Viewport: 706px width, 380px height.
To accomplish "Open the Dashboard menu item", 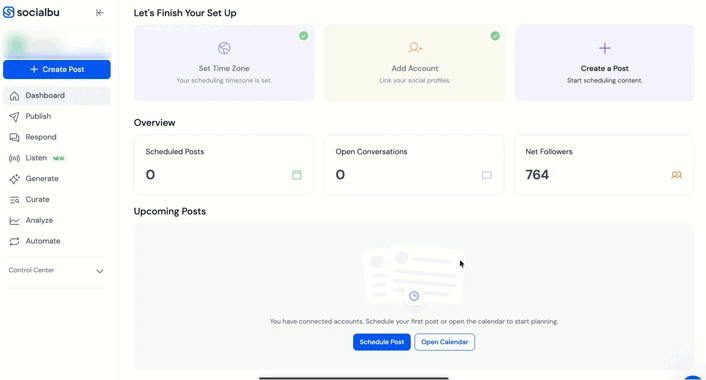I will click(57, 95).
